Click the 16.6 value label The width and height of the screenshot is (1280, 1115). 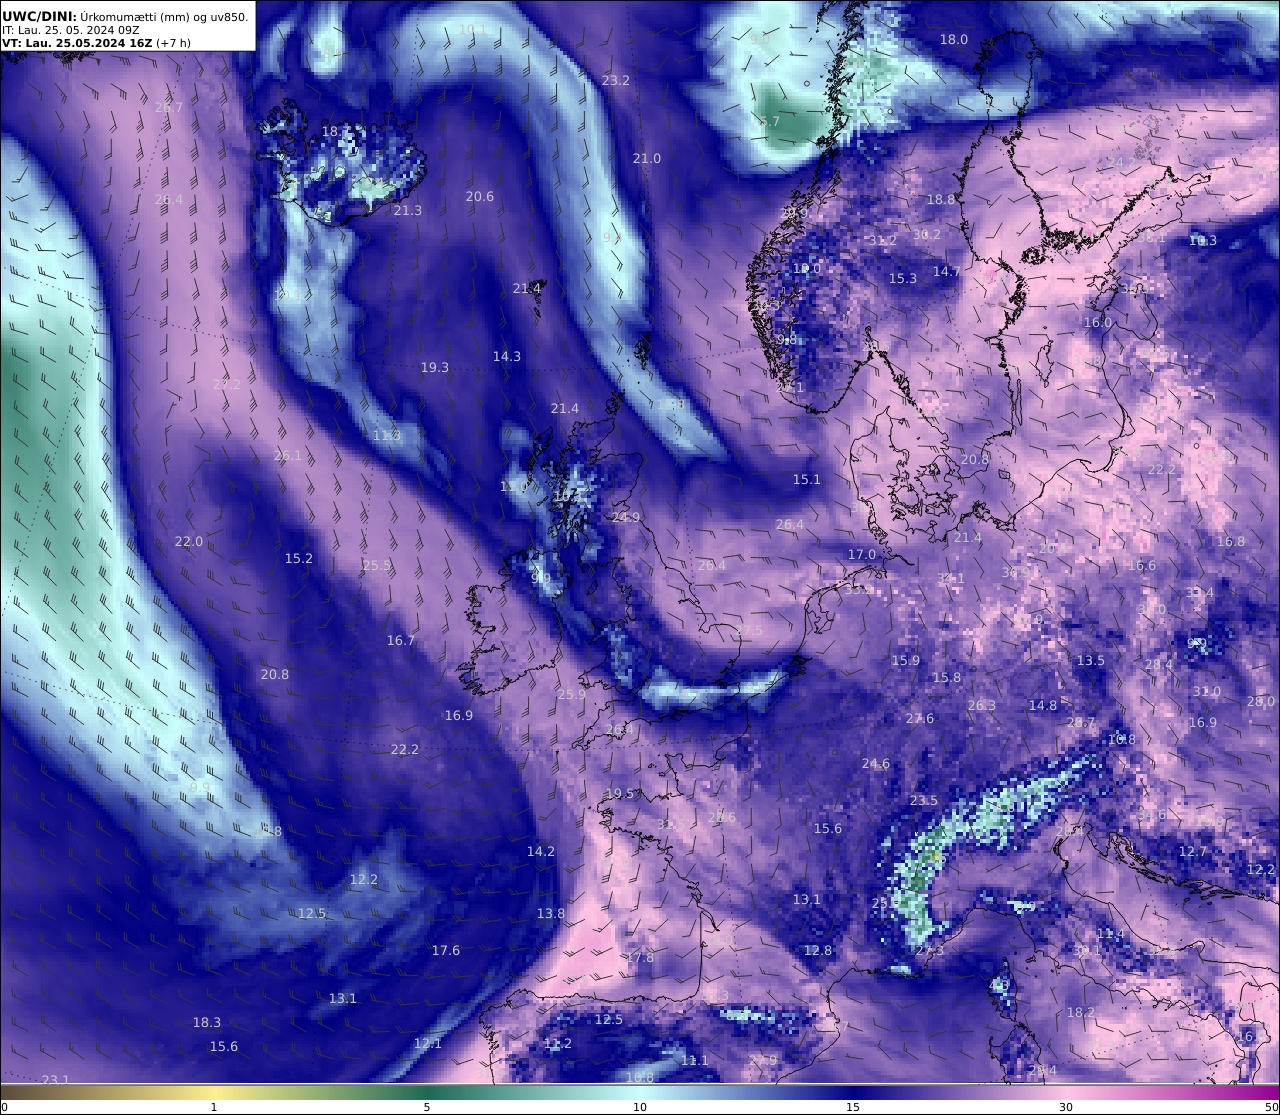coord(1142,565)
